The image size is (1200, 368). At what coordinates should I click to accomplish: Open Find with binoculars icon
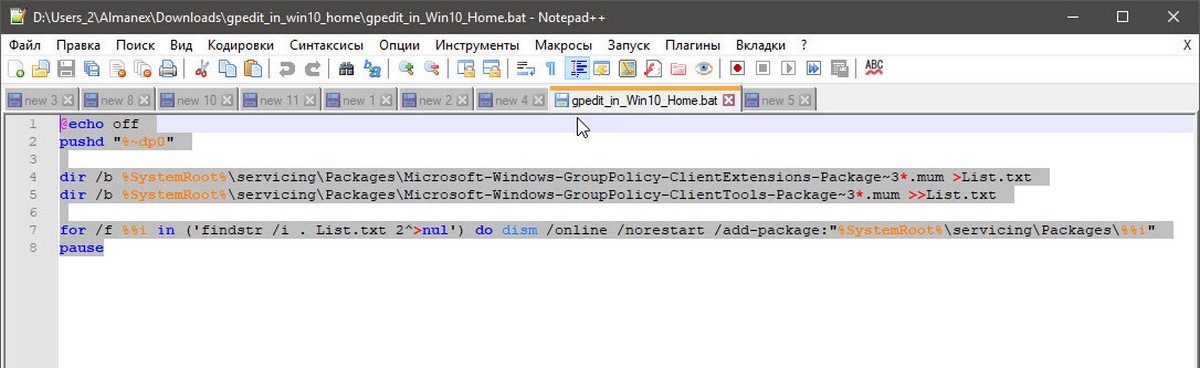click(347, 69)
